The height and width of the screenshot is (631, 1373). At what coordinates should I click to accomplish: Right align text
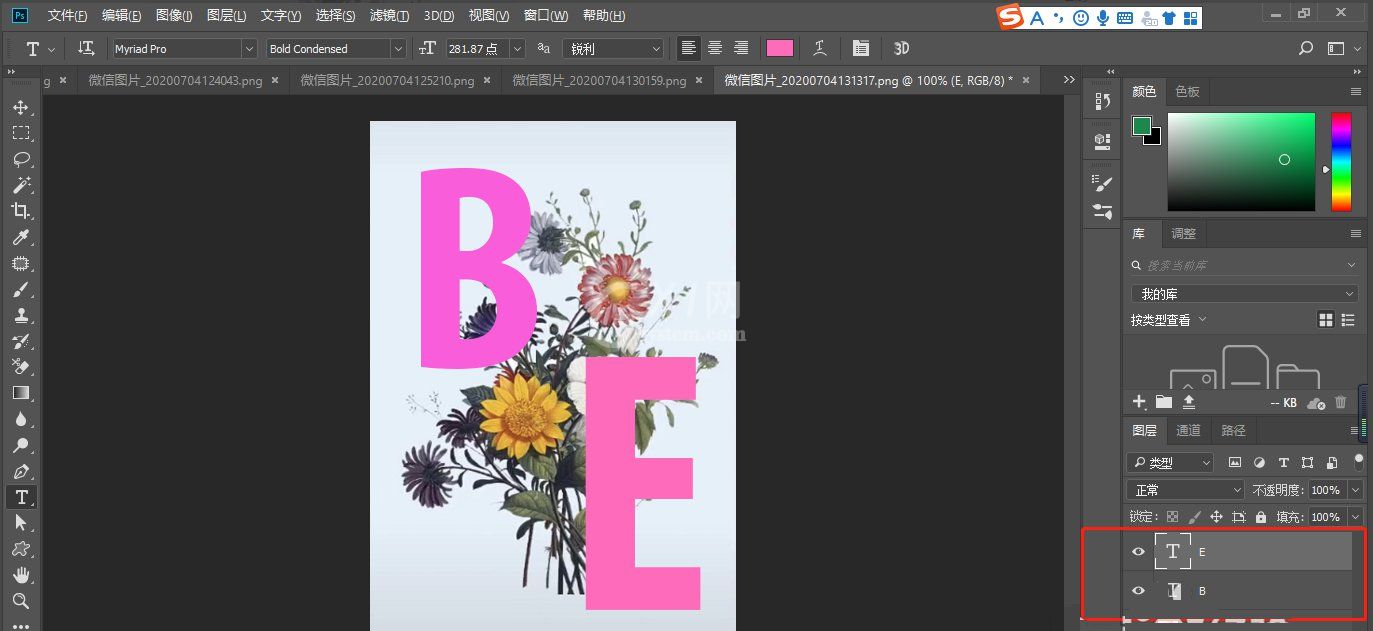tap(741, 48)
